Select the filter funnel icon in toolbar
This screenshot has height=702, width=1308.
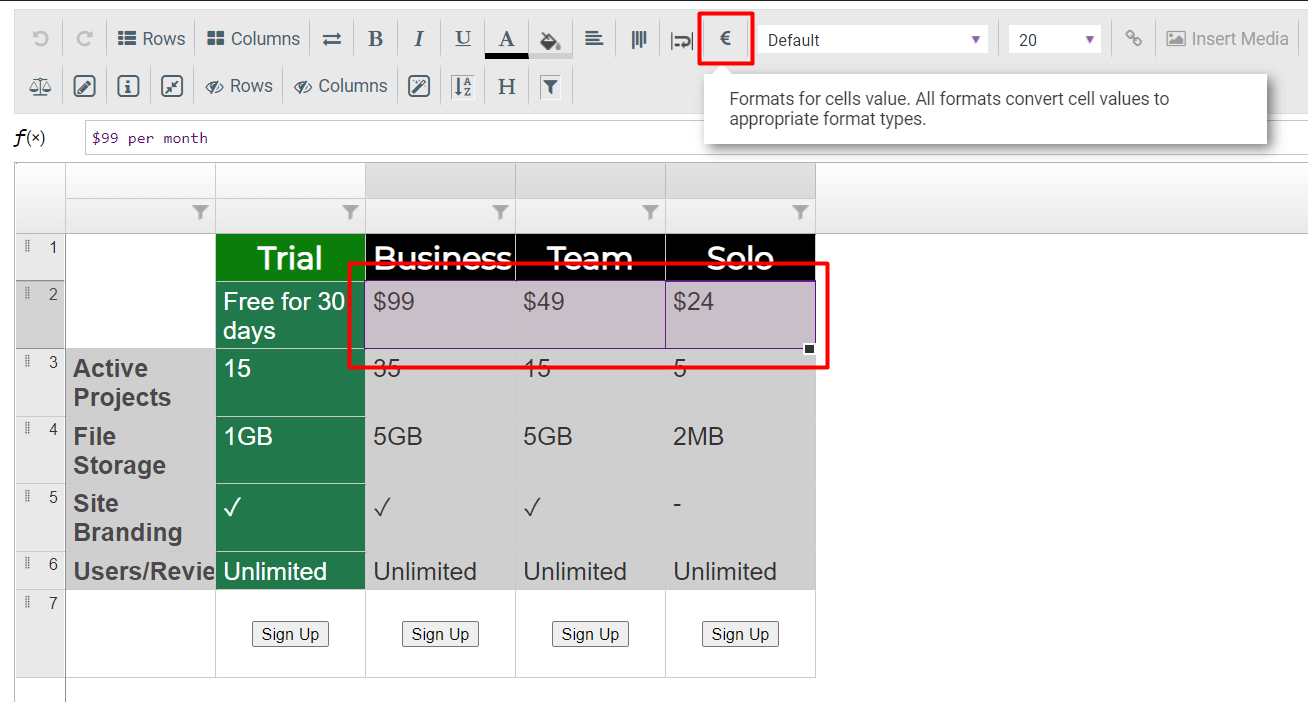[550, 86]
